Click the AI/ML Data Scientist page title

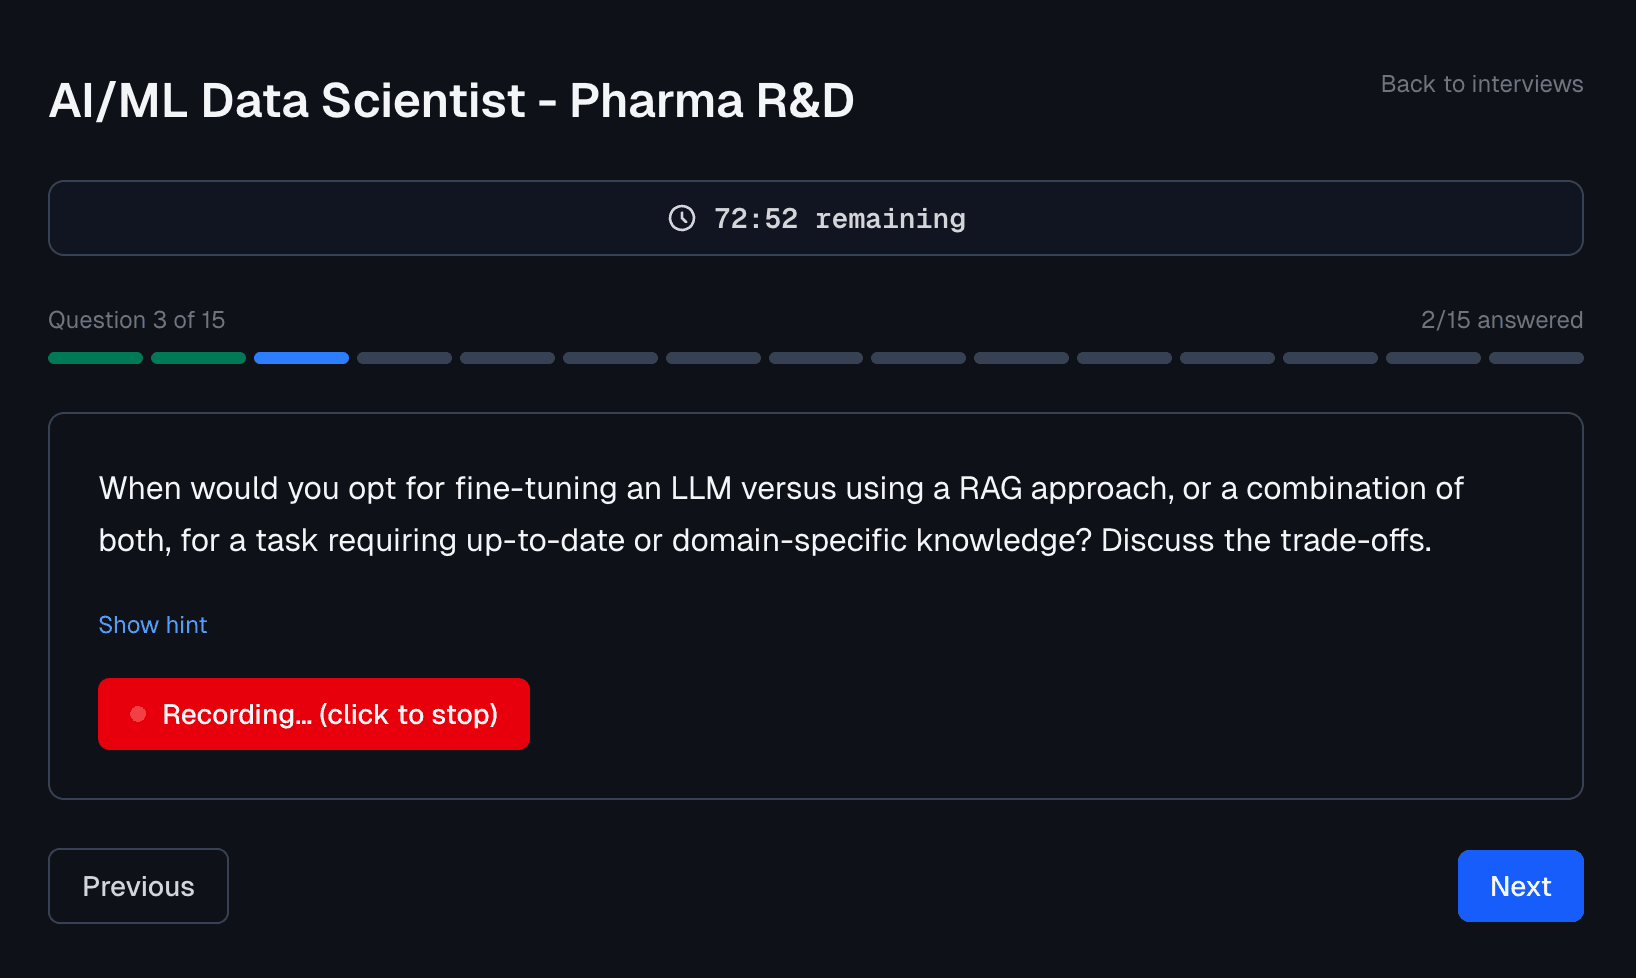pyautogui.click(x=451, y=101)
